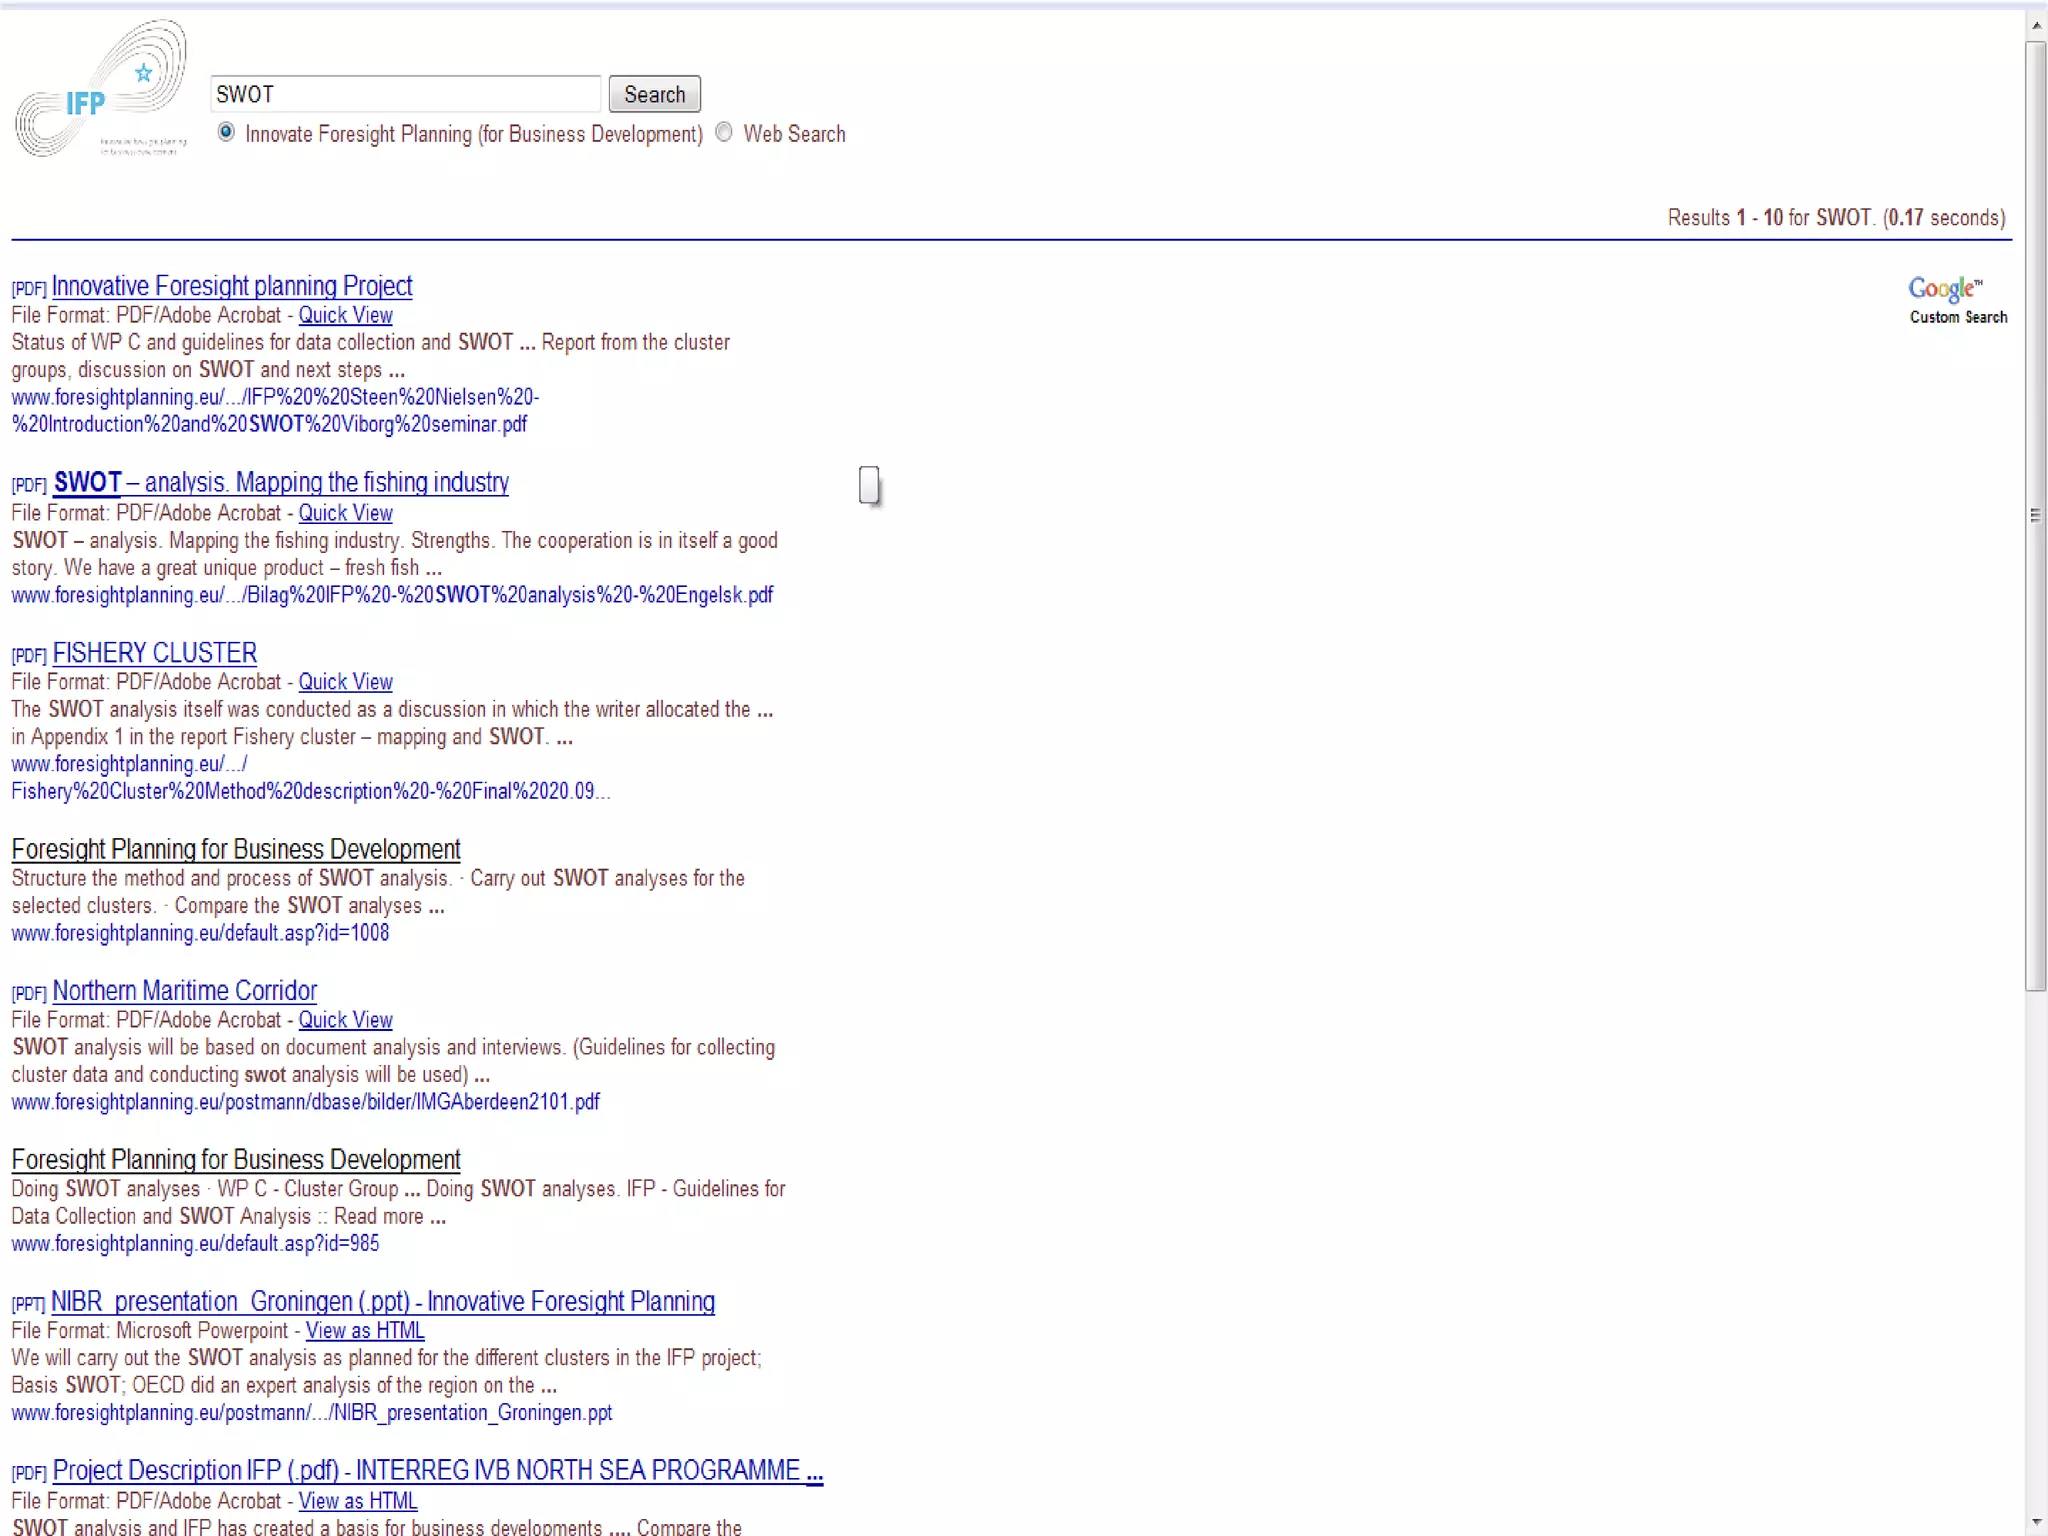2048x1536 pixels.
Task: Click Quick View under Northern Maritime Corridor
Action: (345, 1020)
